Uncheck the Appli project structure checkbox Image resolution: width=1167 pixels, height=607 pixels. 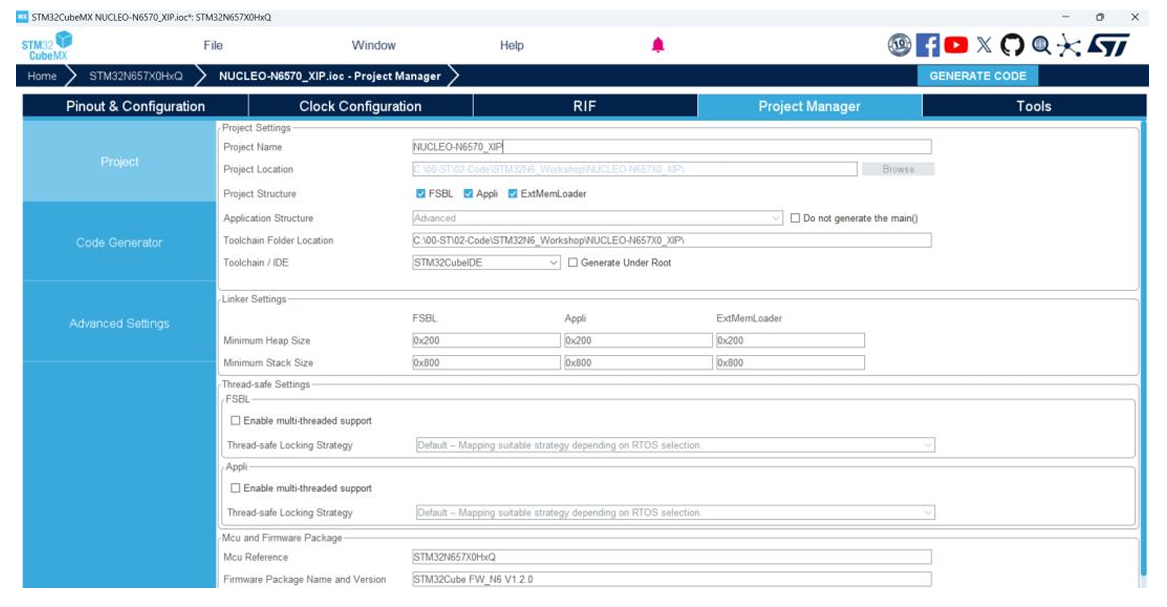468,193
